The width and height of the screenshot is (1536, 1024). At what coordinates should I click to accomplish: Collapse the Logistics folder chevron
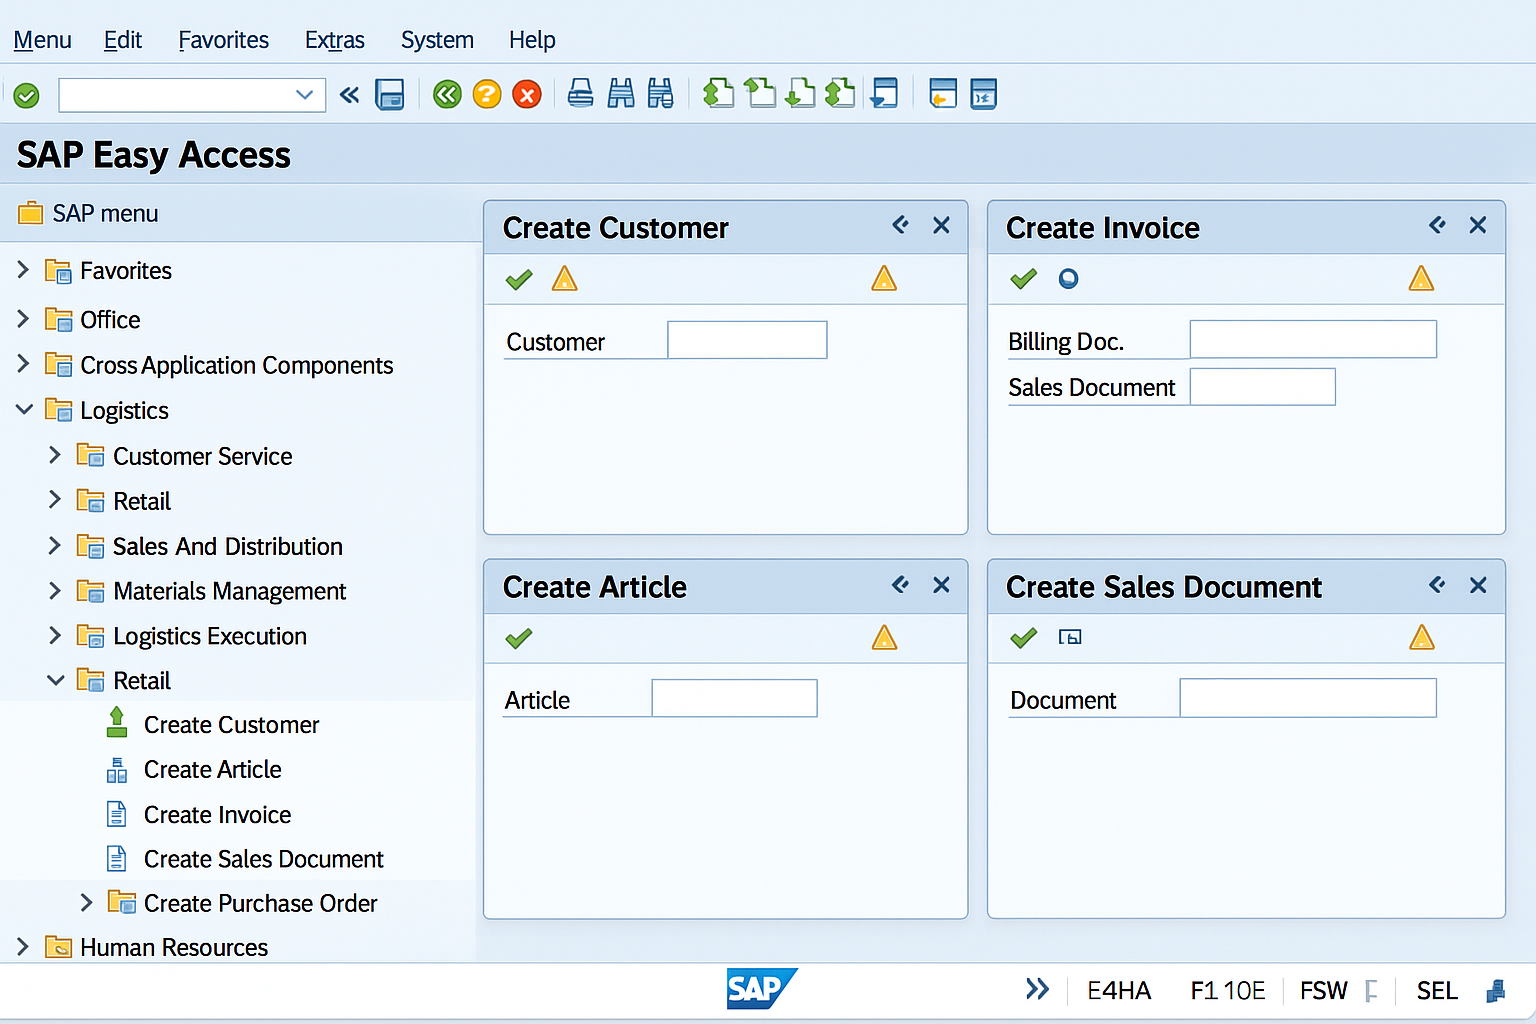24,410
